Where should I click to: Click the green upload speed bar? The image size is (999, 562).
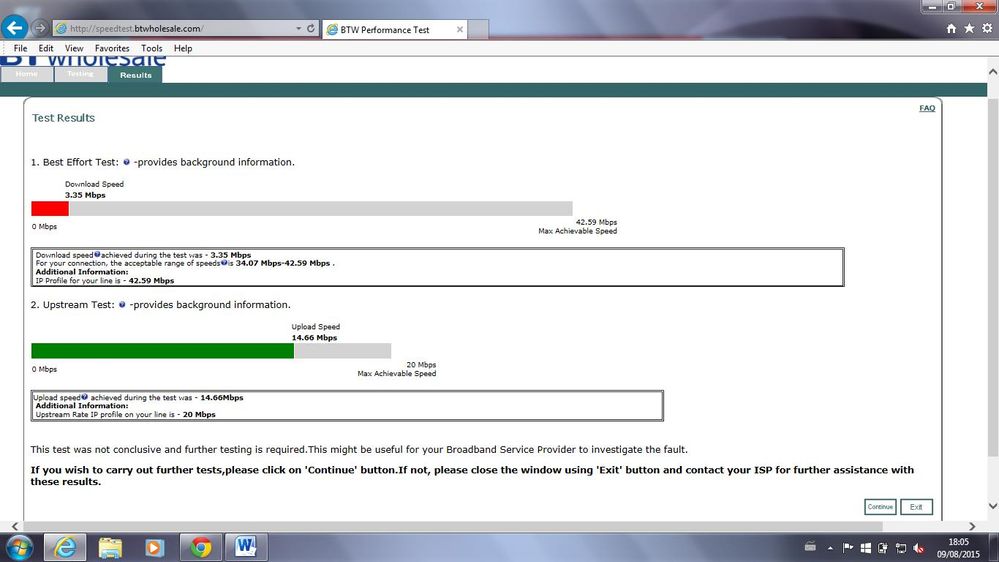(162, 351)
